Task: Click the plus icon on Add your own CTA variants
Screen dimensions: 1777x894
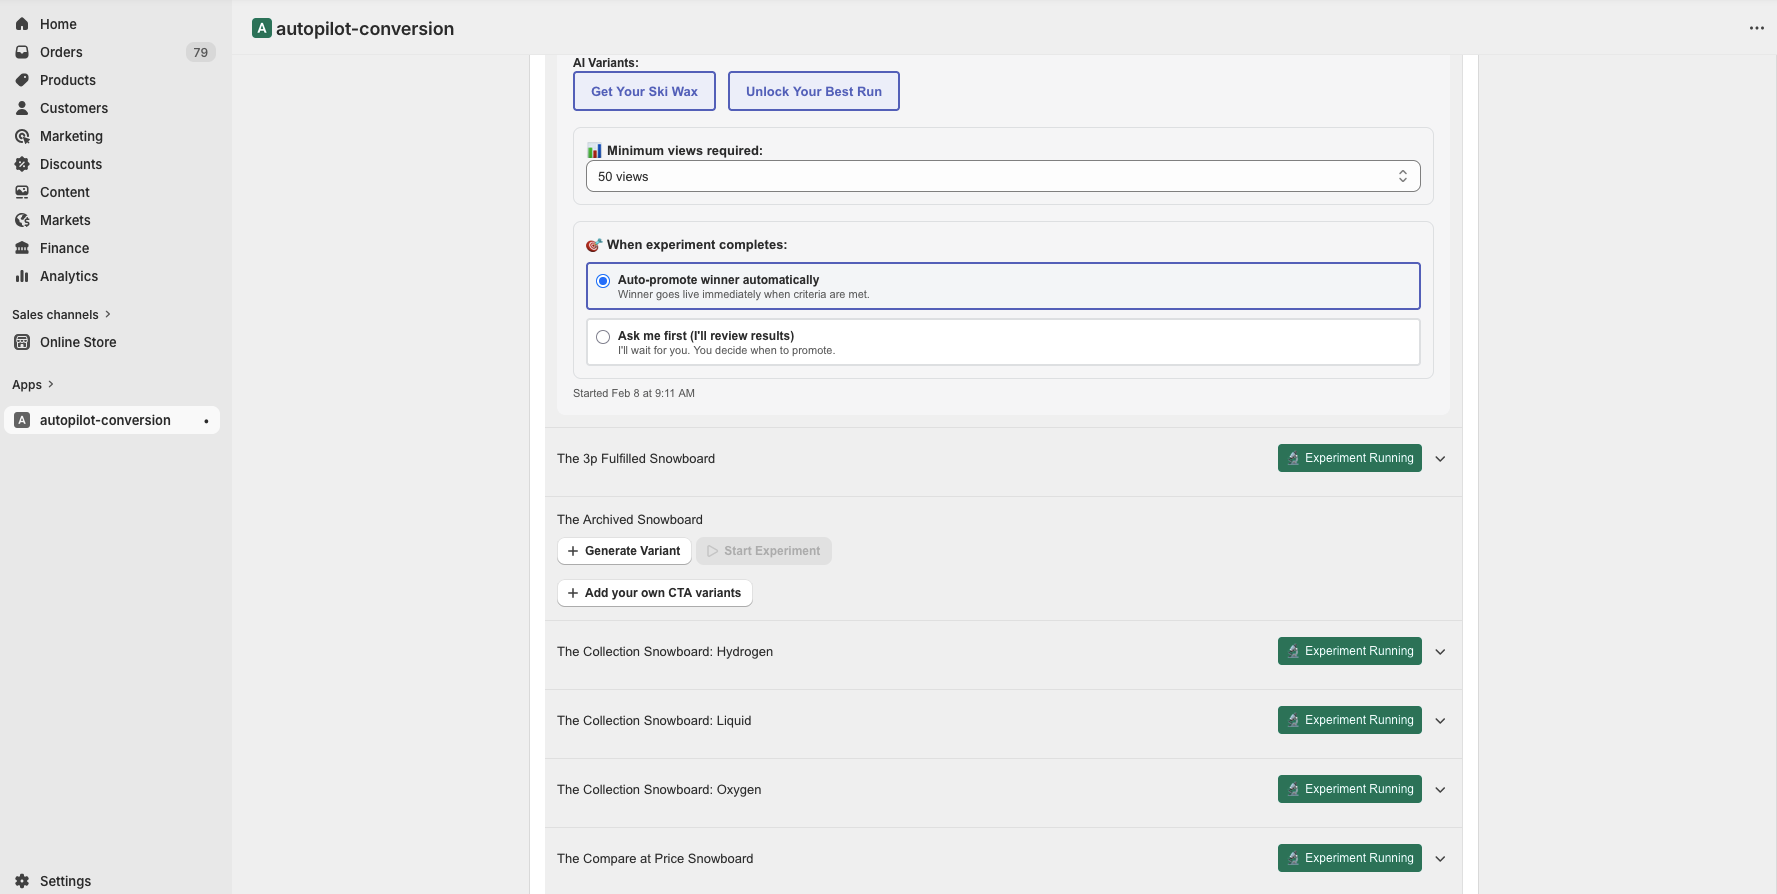Action: point(573,593)
